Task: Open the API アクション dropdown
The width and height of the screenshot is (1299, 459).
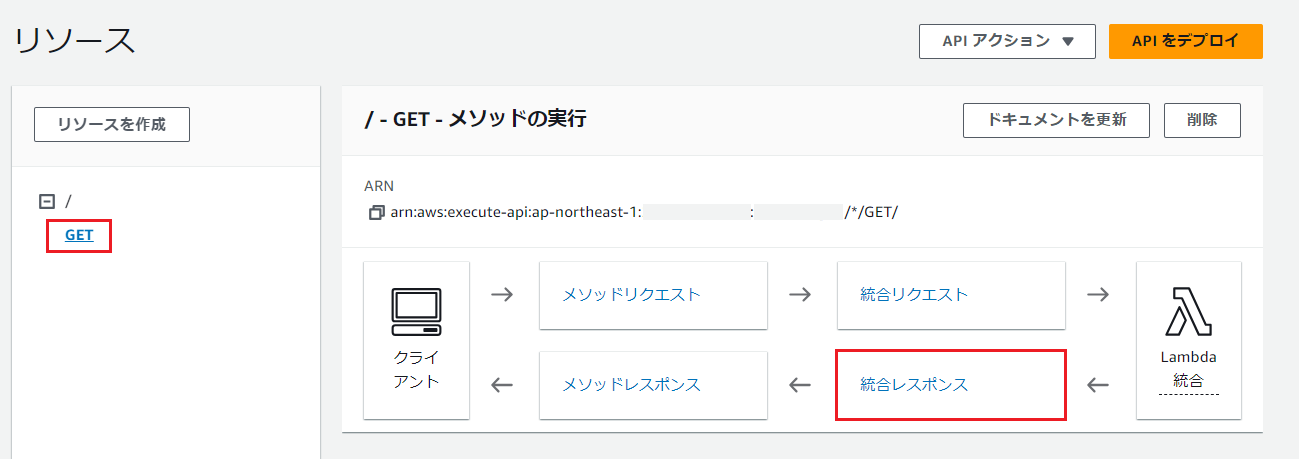Action: point(1007,41)
